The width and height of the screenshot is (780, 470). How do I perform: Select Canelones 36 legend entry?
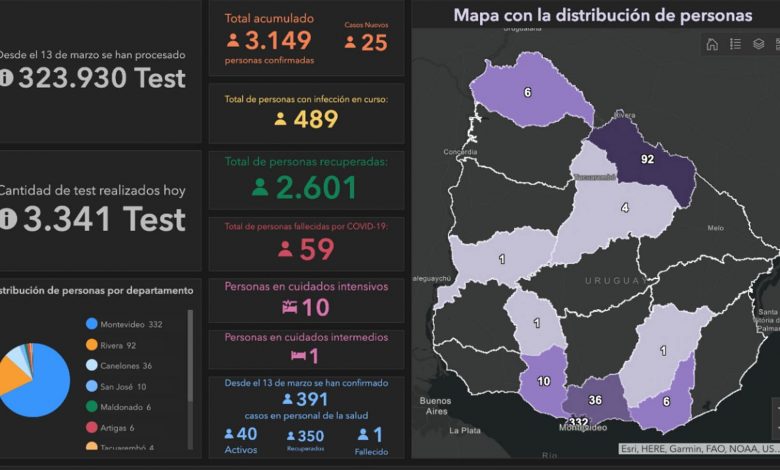coord(125,365)
